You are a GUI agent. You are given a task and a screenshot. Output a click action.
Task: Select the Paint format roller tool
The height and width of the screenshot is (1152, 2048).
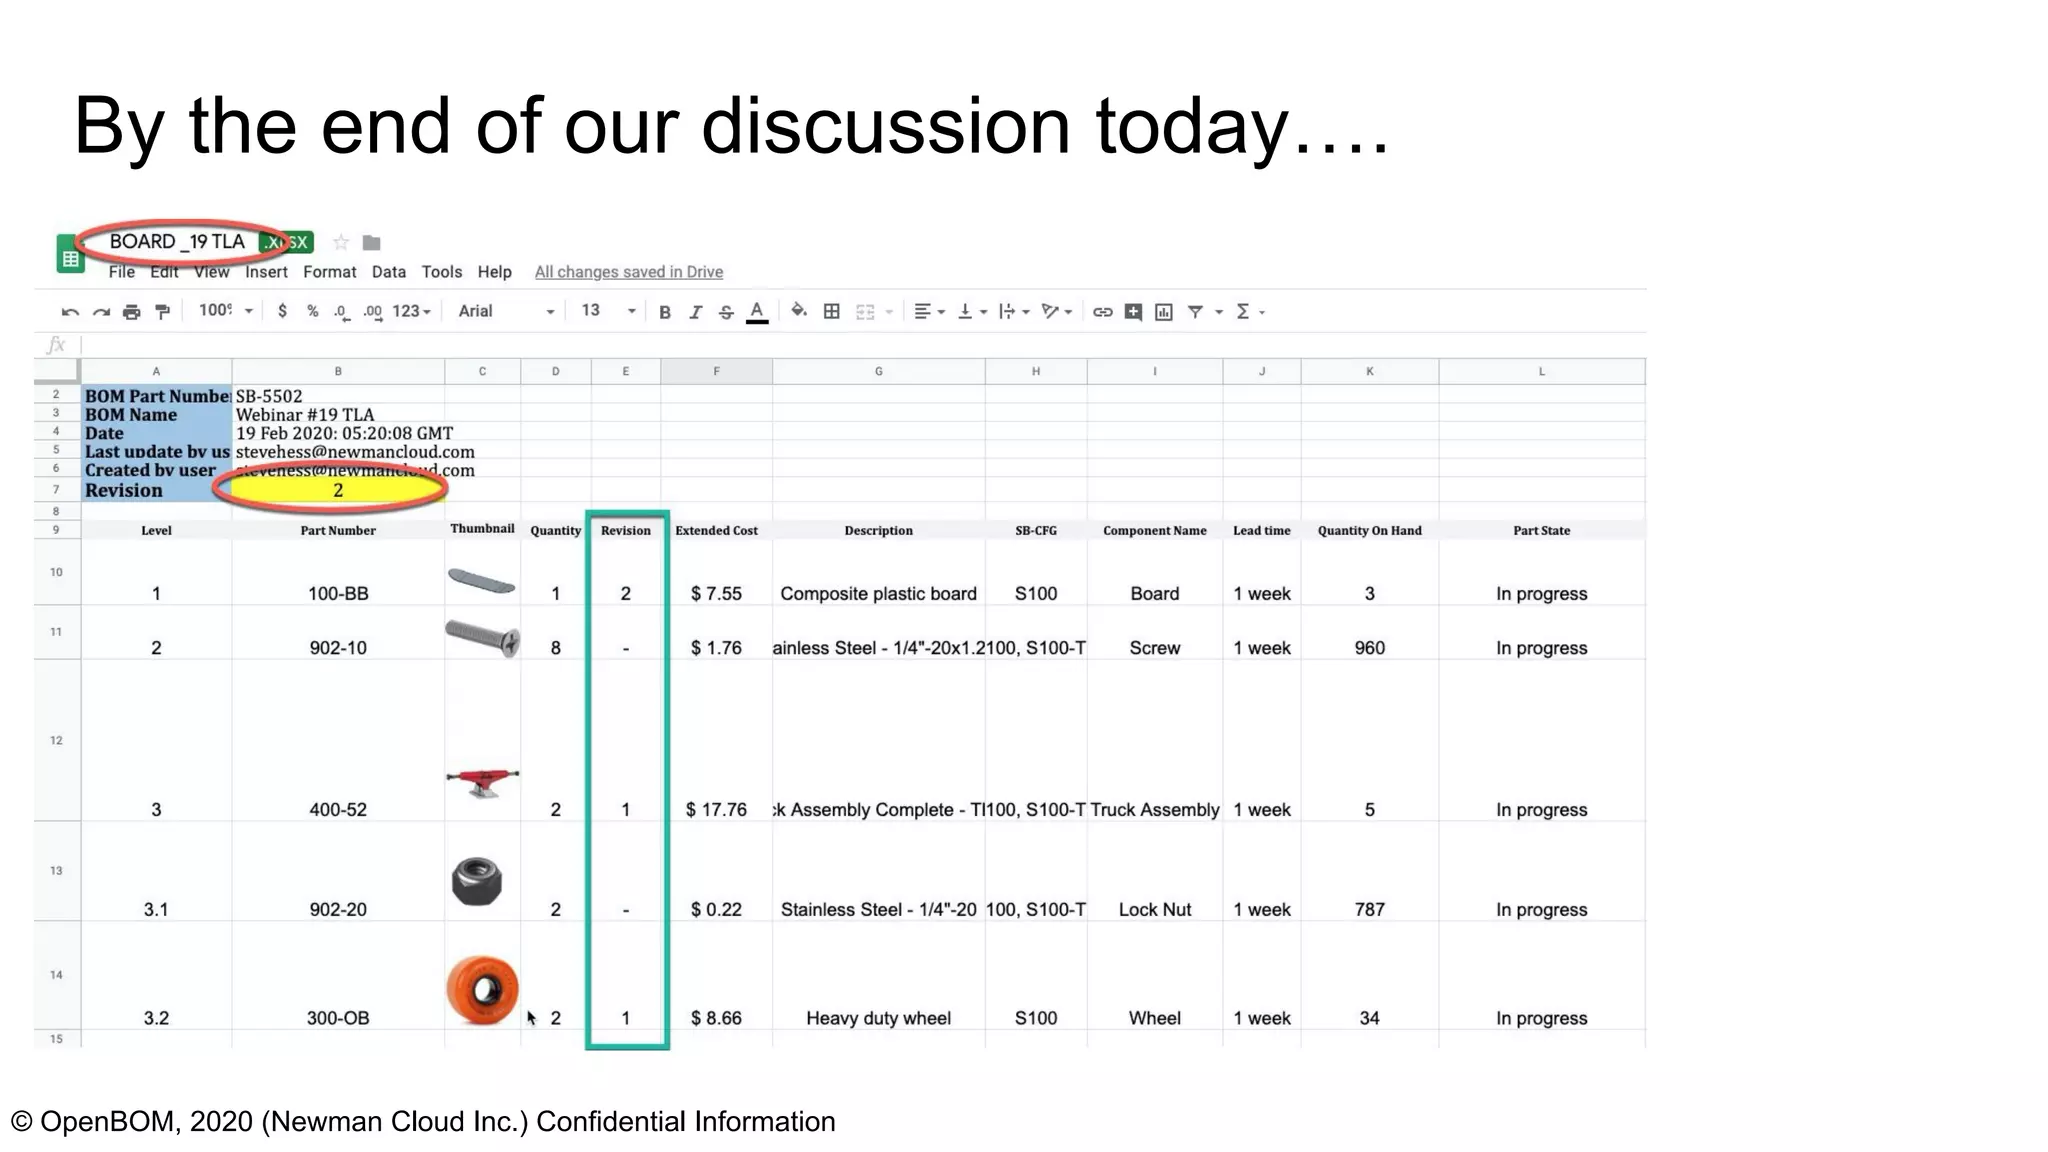162,312
